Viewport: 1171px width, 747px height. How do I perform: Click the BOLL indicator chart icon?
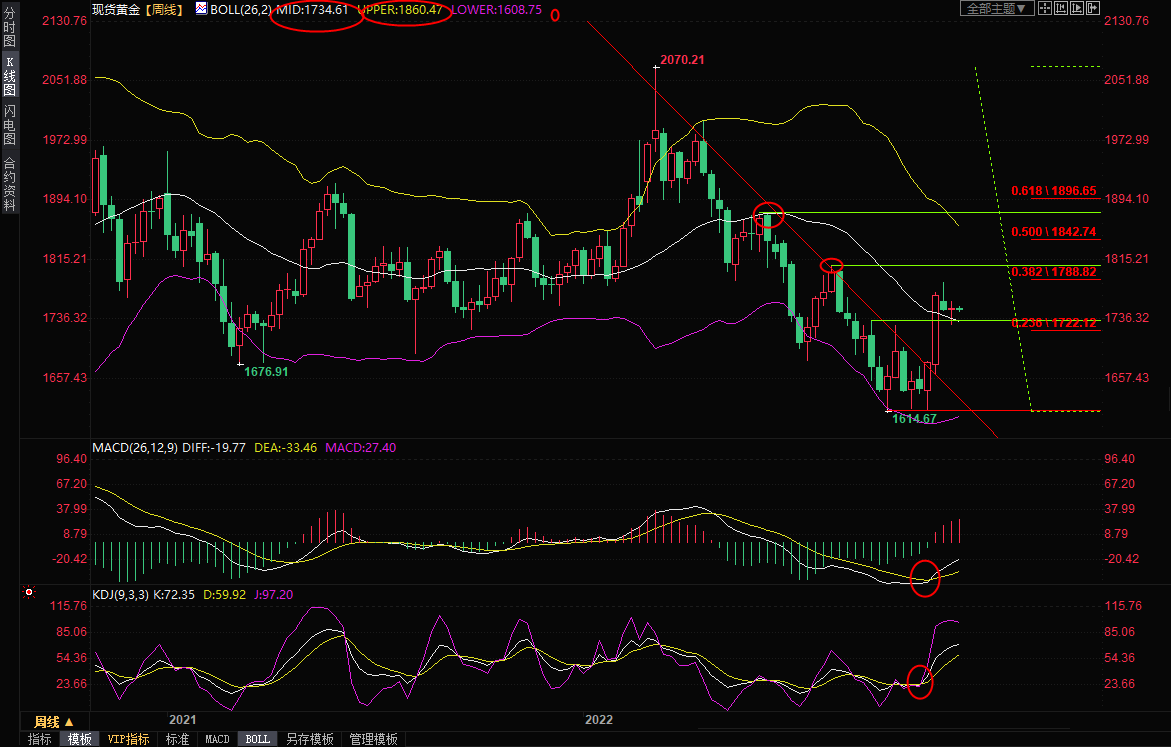[202, 9]
